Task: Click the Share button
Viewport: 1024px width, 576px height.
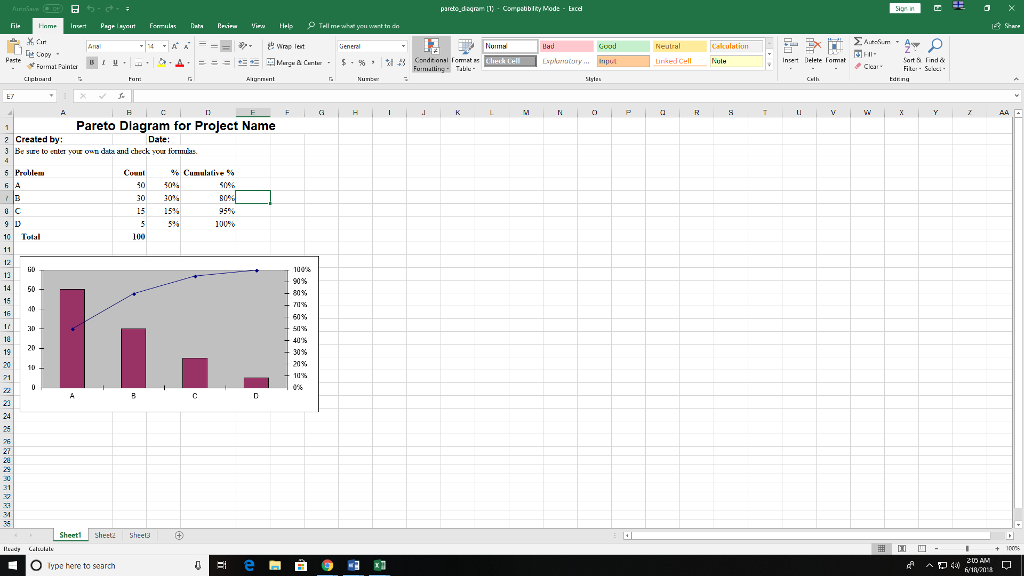Action: [x=1006, y=26]
